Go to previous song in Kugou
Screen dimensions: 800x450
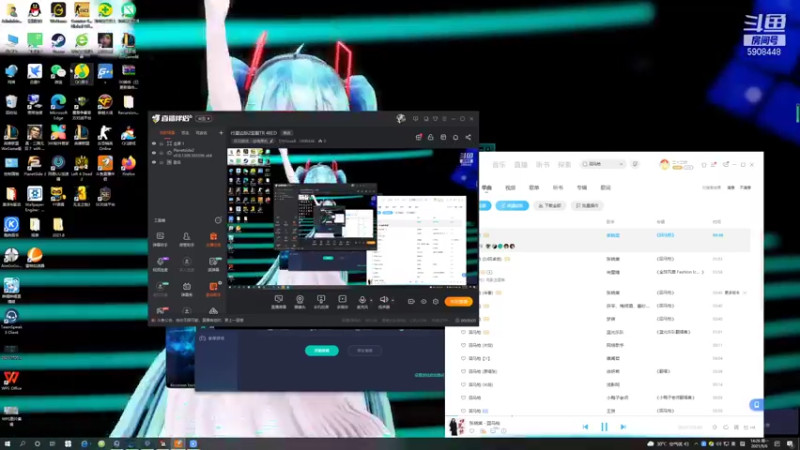pos(585,427)
